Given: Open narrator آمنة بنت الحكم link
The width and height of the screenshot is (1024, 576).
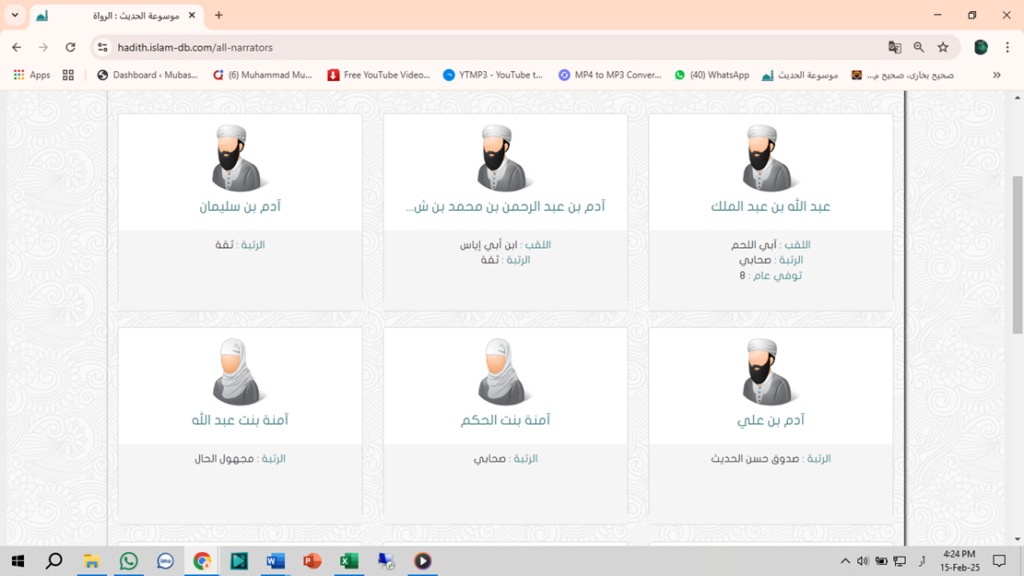Looking at the screenshot, I should click(505, 420).
